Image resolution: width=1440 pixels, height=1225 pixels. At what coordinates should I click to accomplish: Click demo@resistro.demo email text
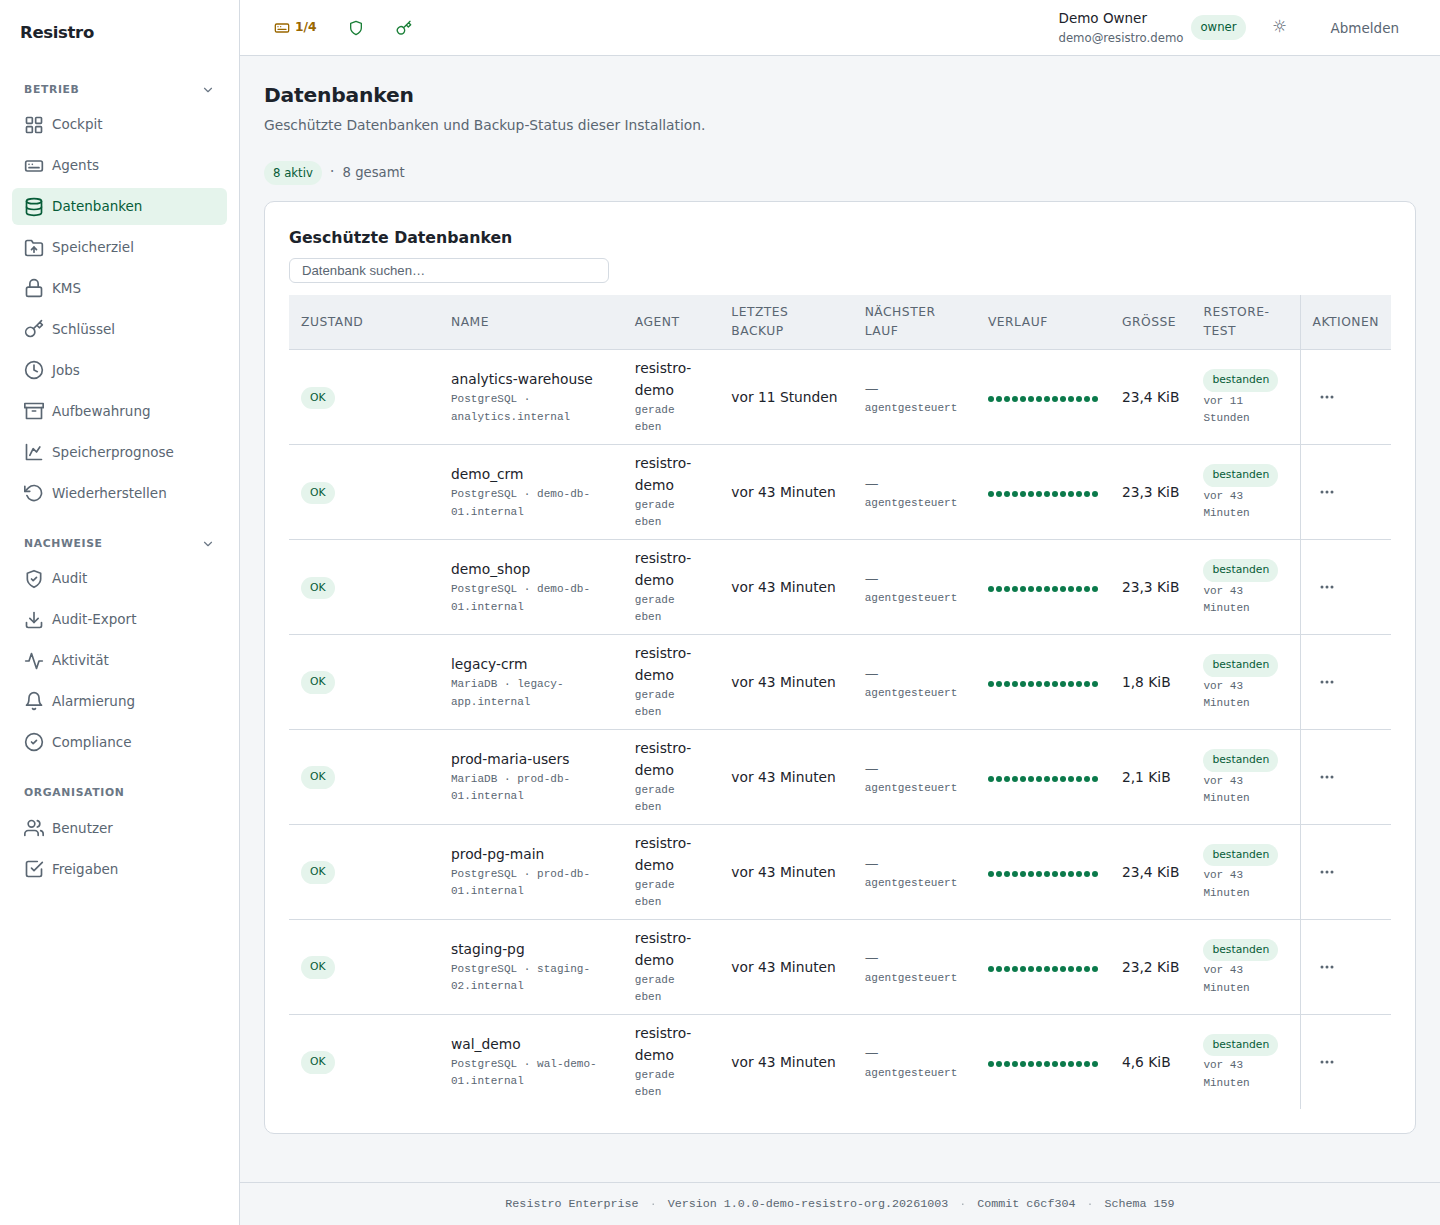[x=1121, y=38]
